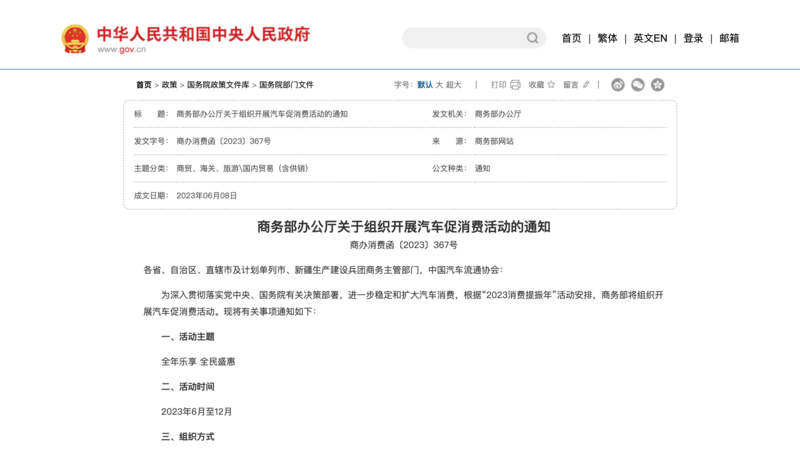
Task: Click the national emblem logo
Action: [75, 39]
